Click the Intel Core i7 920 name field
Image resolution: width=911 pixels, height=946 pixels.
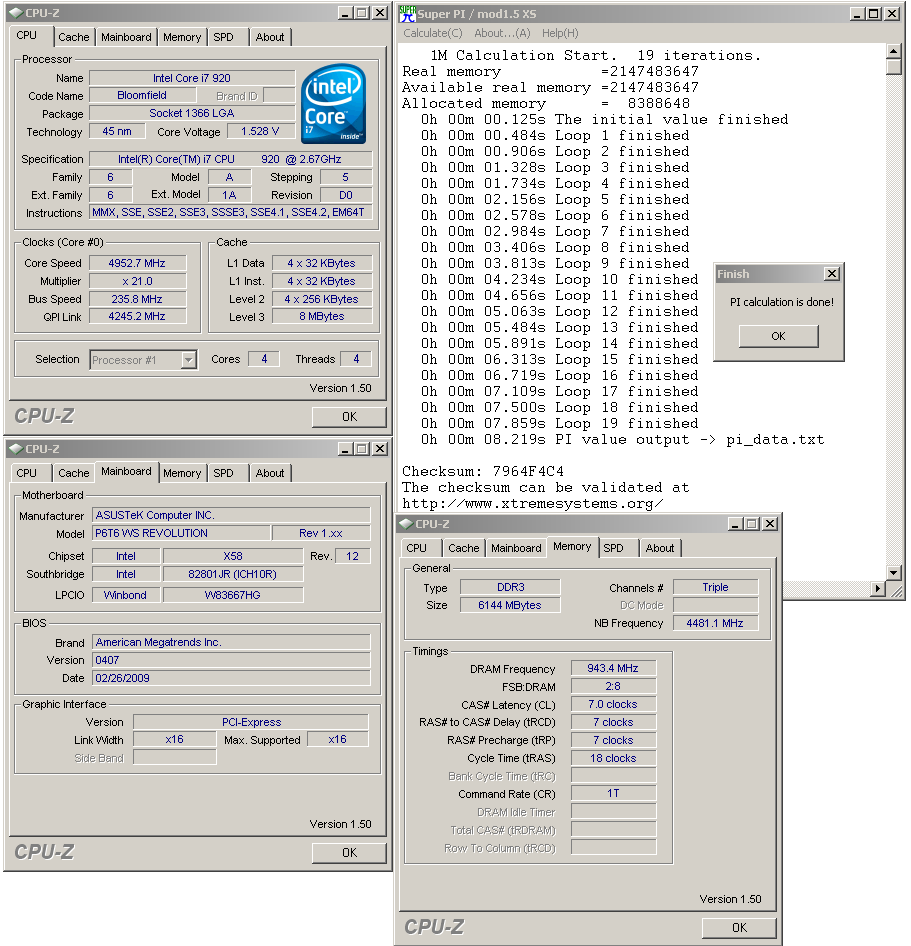pyautogui.click(x=192, y=78)
